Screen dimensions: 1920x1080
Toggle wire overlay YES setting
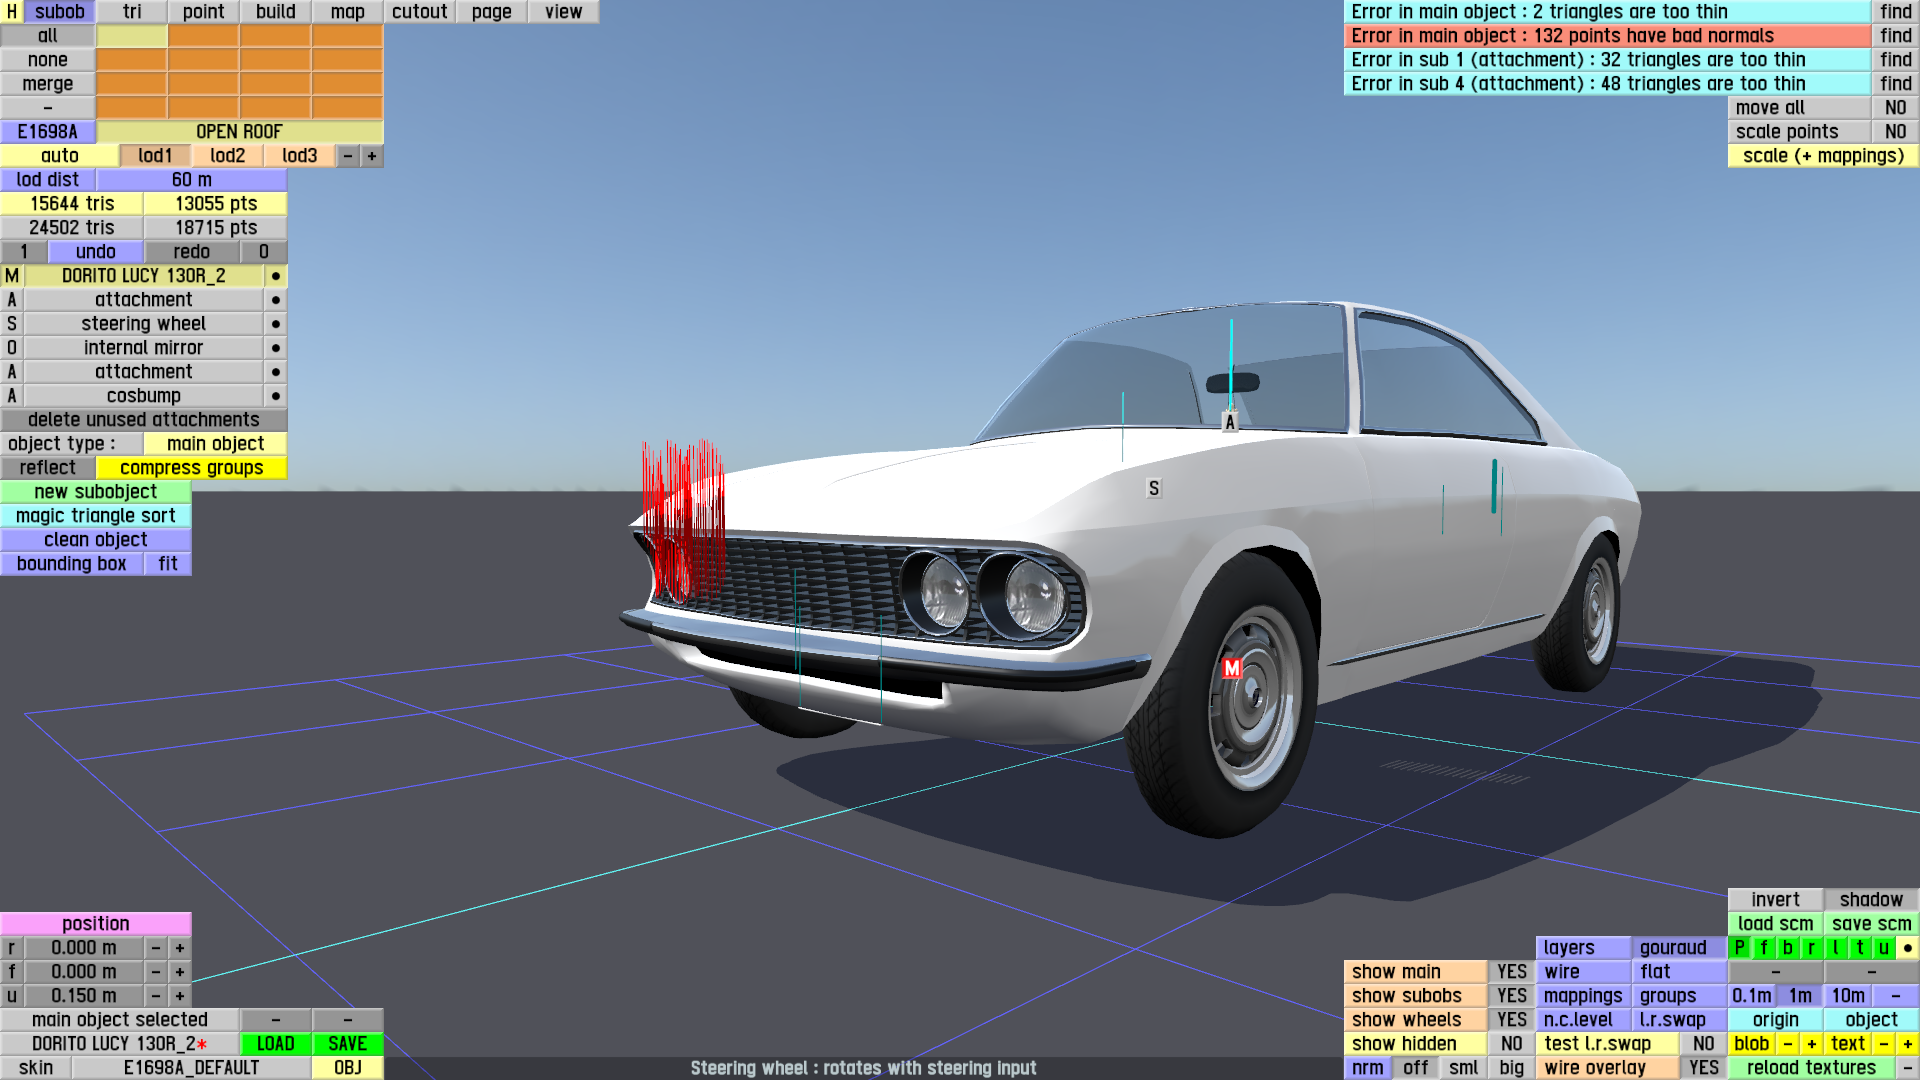tap(1703, 1068)
